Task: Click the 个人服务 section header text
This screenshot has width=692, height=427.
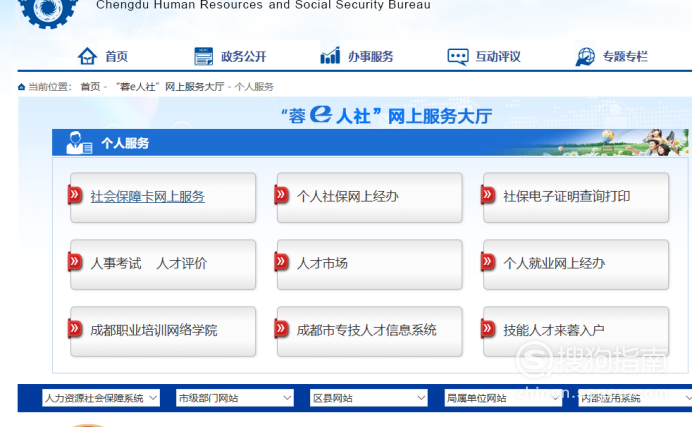Action: click(125, 143)
